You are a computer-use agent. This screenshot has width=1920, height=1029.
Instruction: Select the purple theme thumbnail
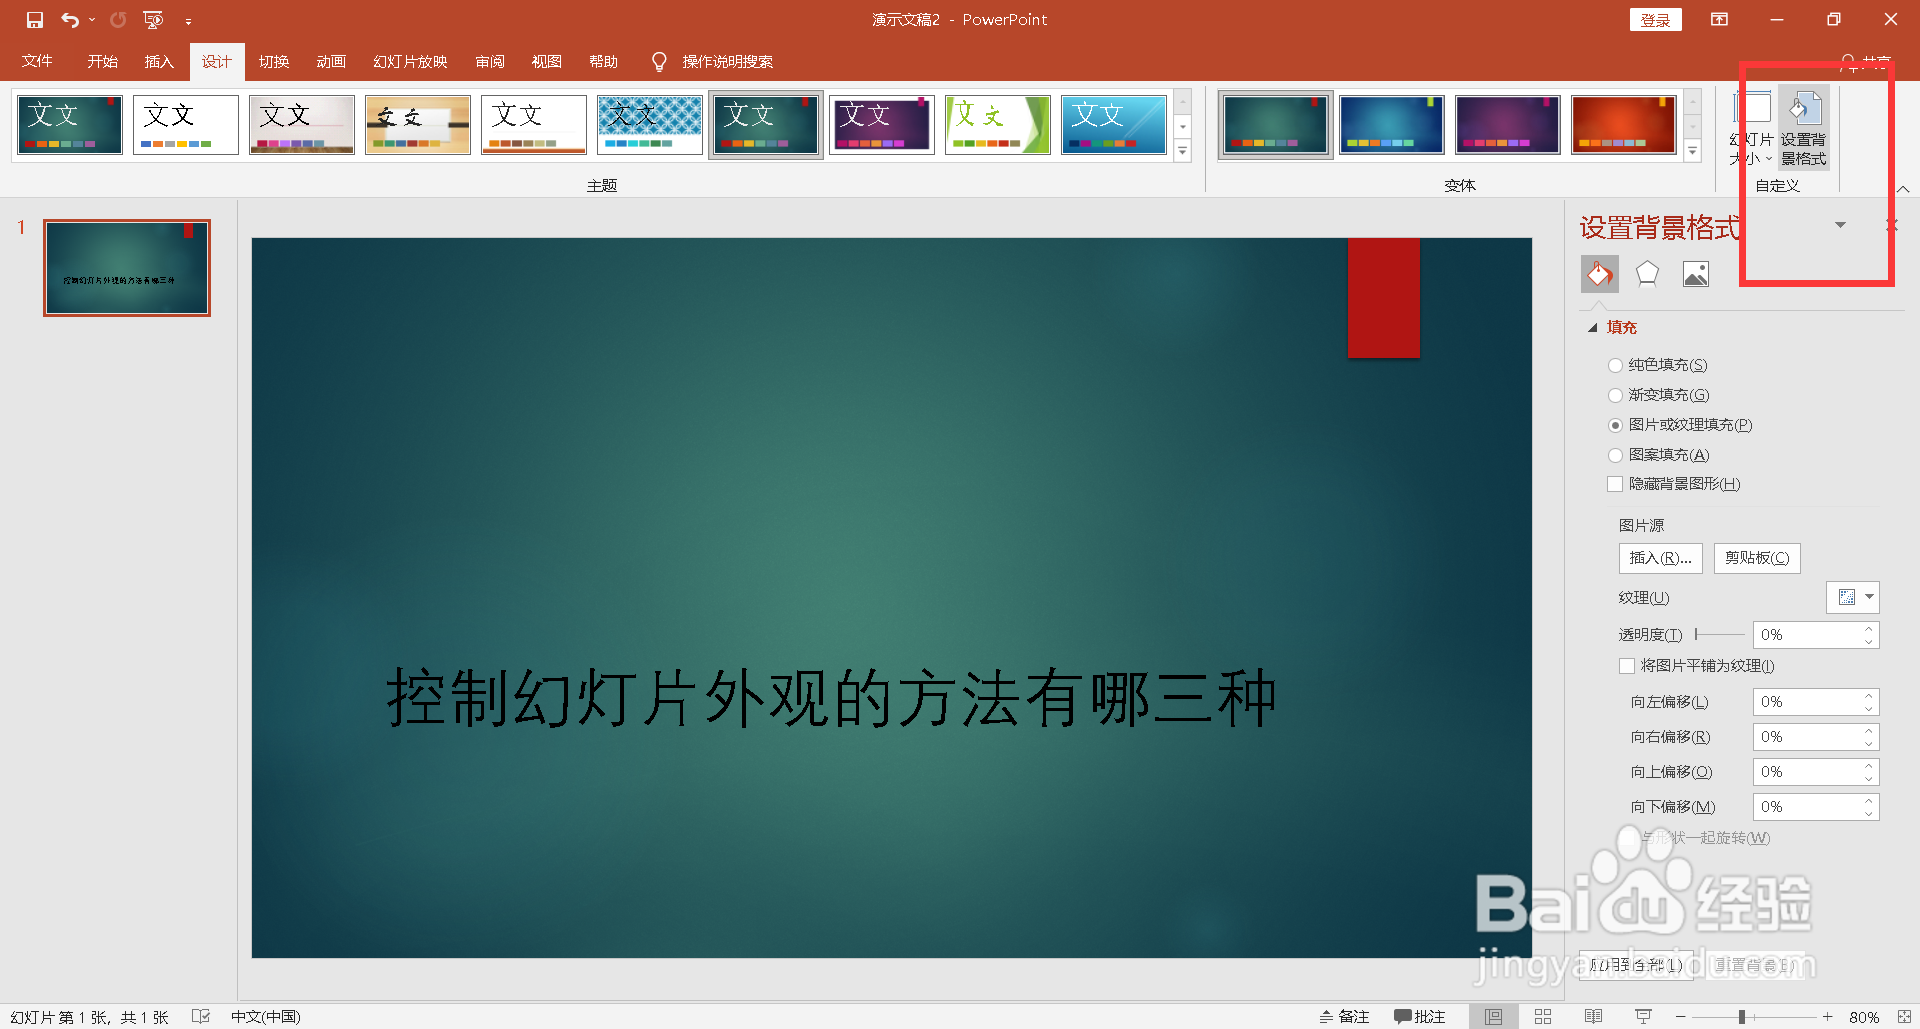tap(882, 125)
